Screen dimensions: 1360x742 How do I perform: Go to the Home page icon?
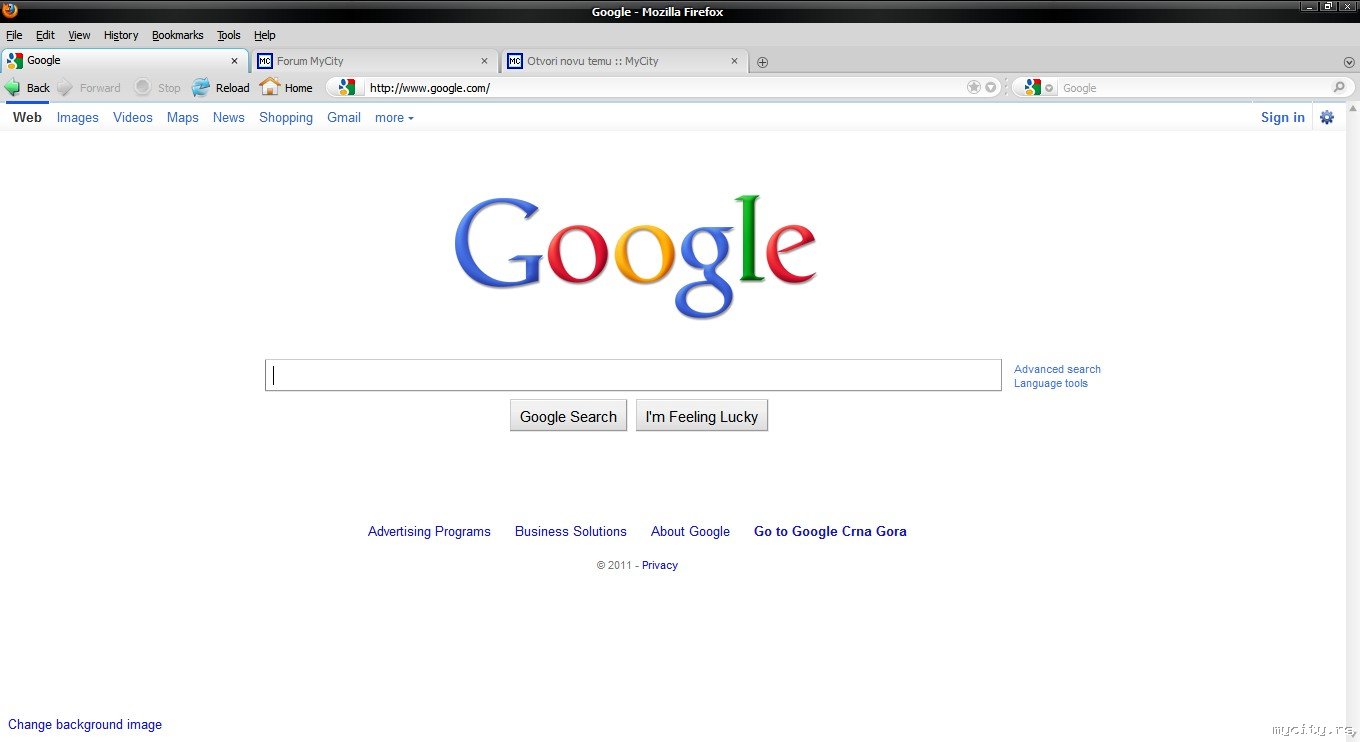click(x=269, y=87)
